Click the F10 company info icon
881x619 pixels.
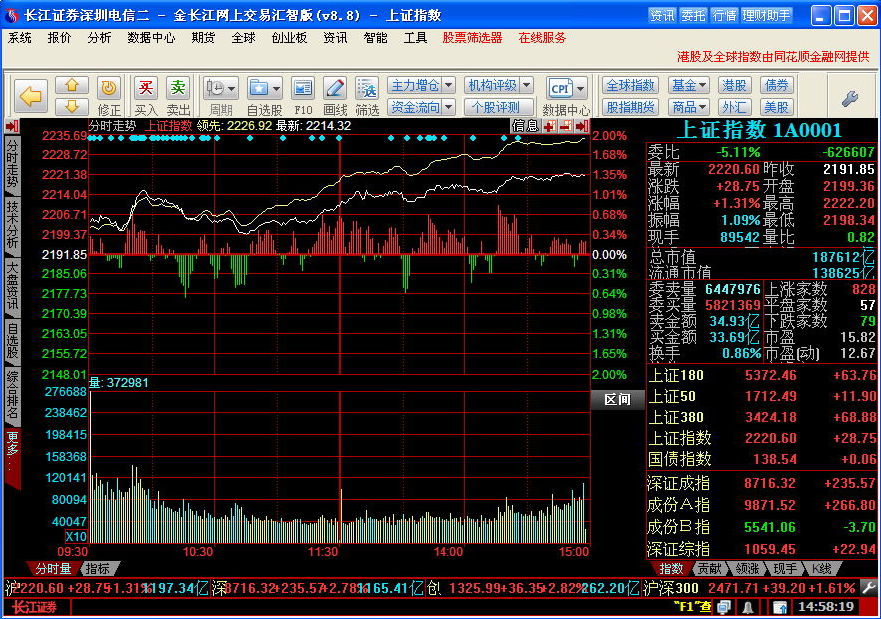(303, 88)
